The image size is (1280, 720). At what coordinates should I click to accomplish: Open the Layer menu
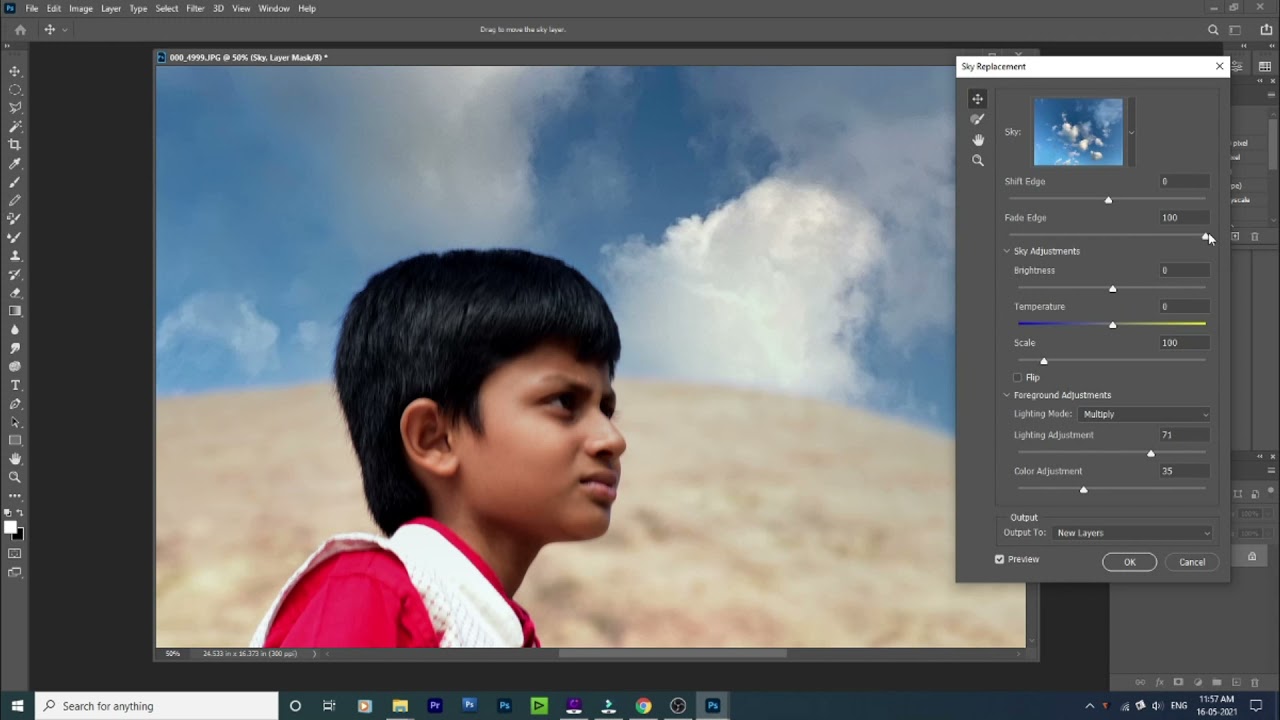pos(111,8)
